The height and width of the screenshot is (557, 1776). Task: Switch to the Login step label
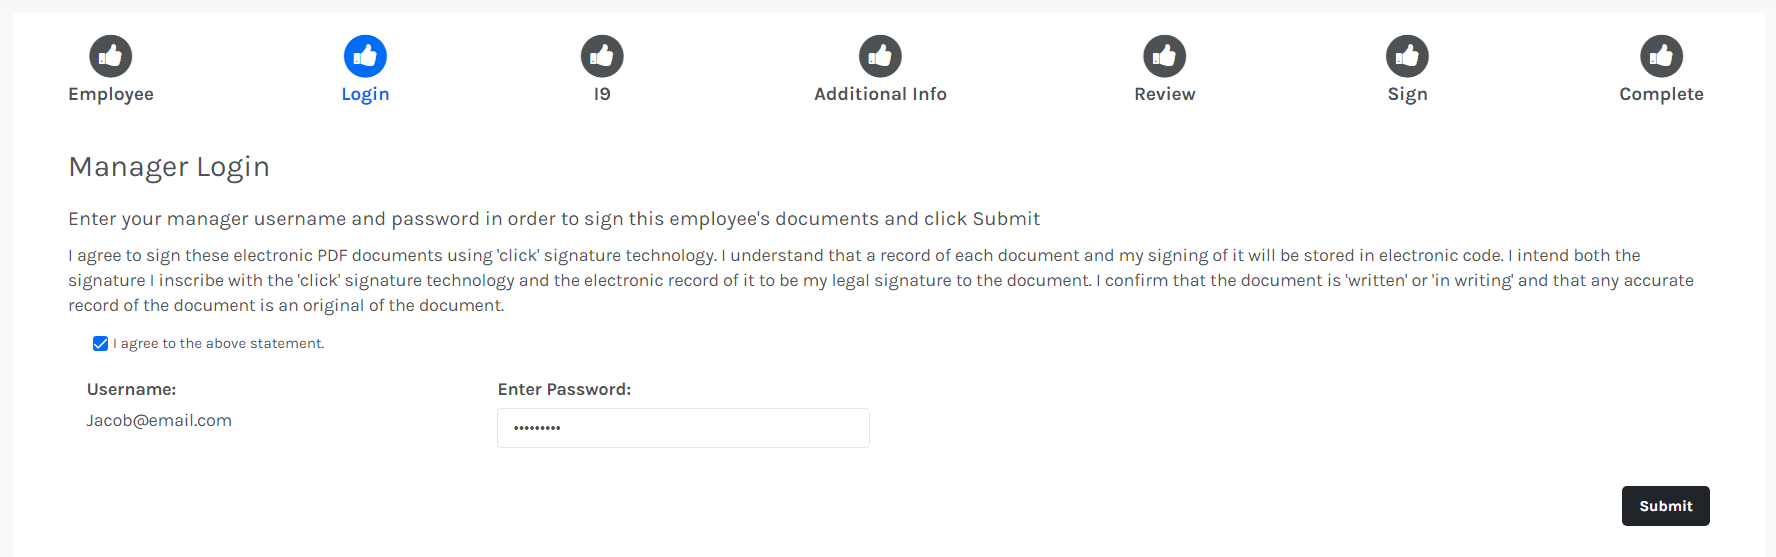[x=365, y=94]
